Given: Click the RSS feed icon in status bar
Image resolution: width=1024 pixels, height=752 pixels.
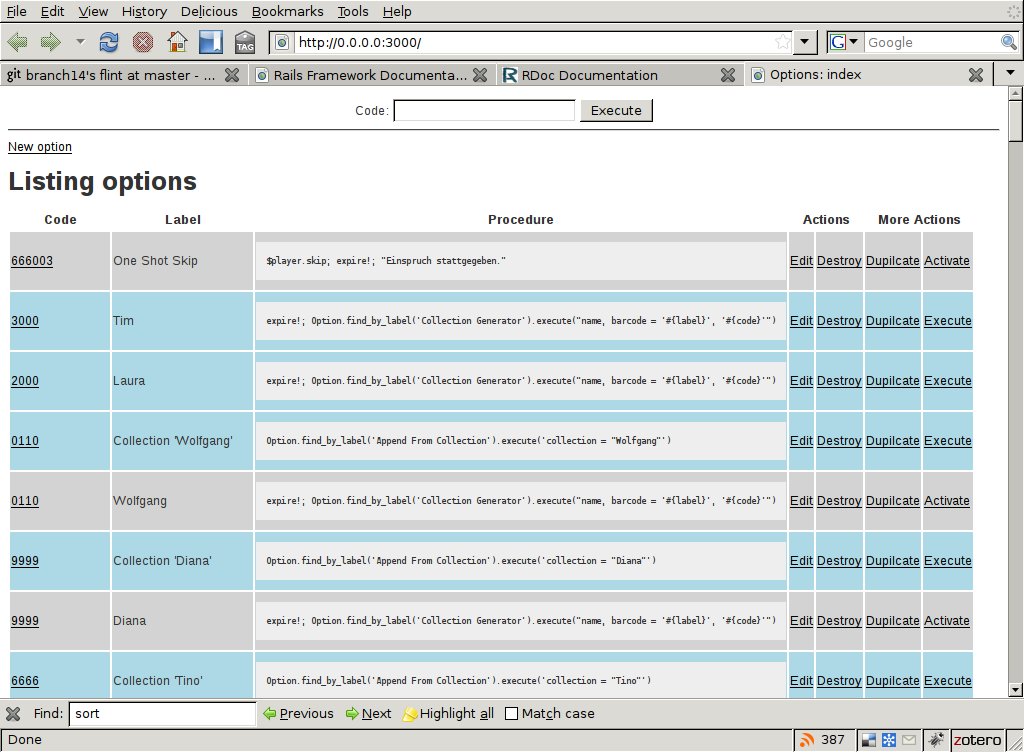Looking at the screenshot, I should point(807,740).
